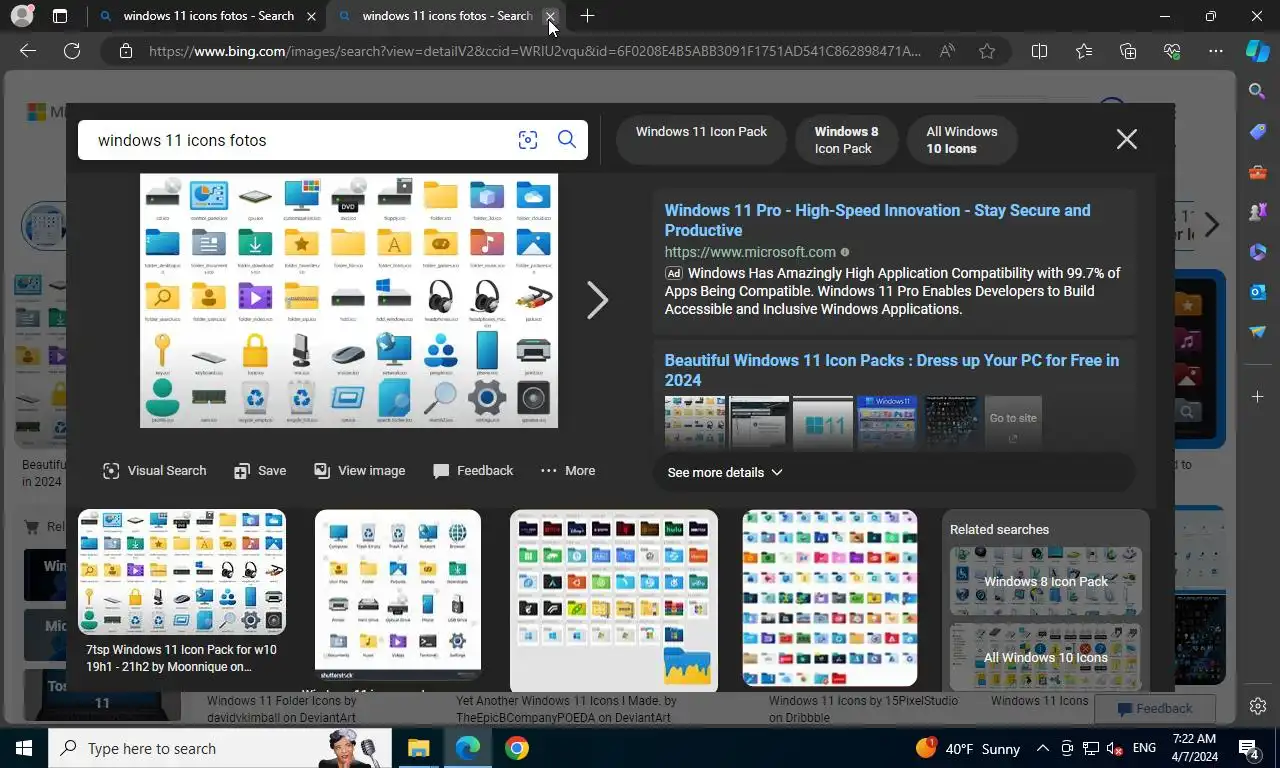Open Browser essentials heart icon
Viewport: 1280px width, 768px height.
1172,51
